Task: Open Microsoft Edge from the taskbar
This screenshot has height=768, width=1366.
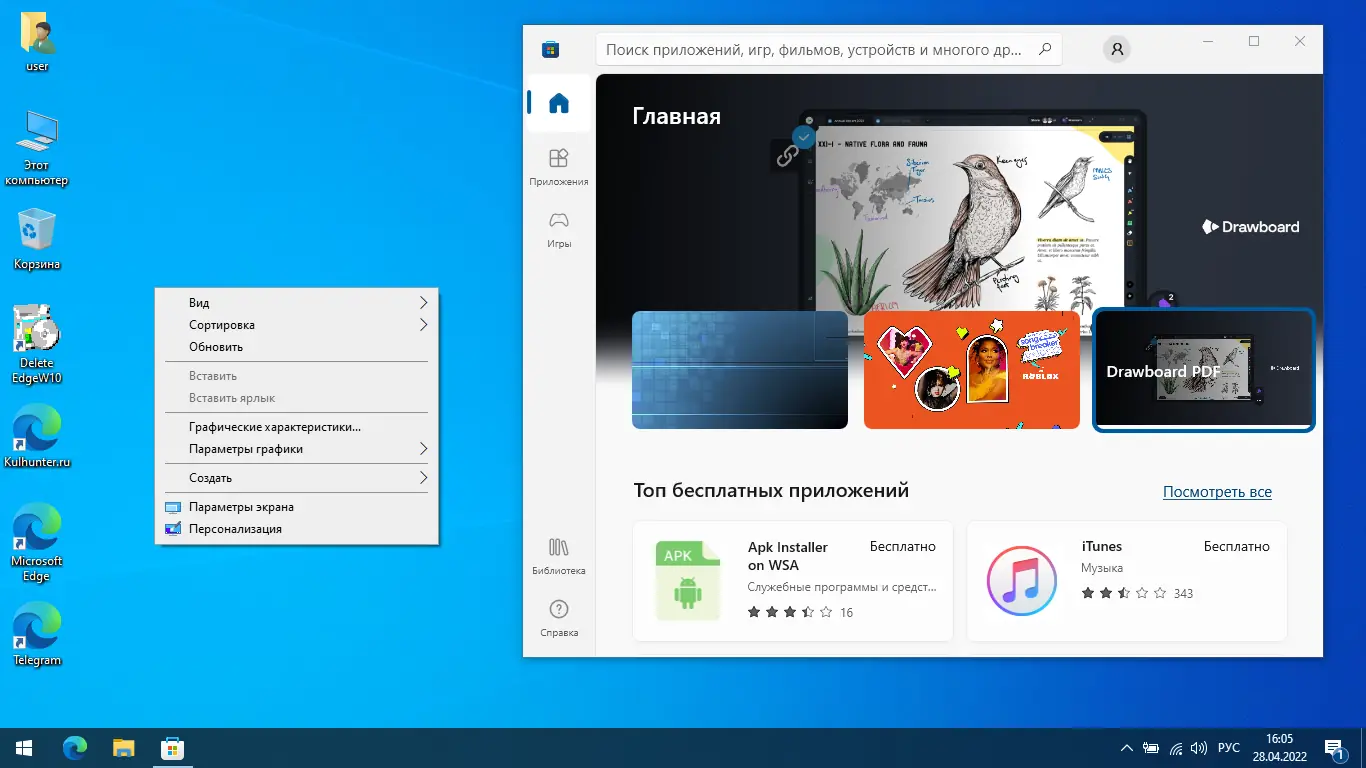Action: click(74, 747)
